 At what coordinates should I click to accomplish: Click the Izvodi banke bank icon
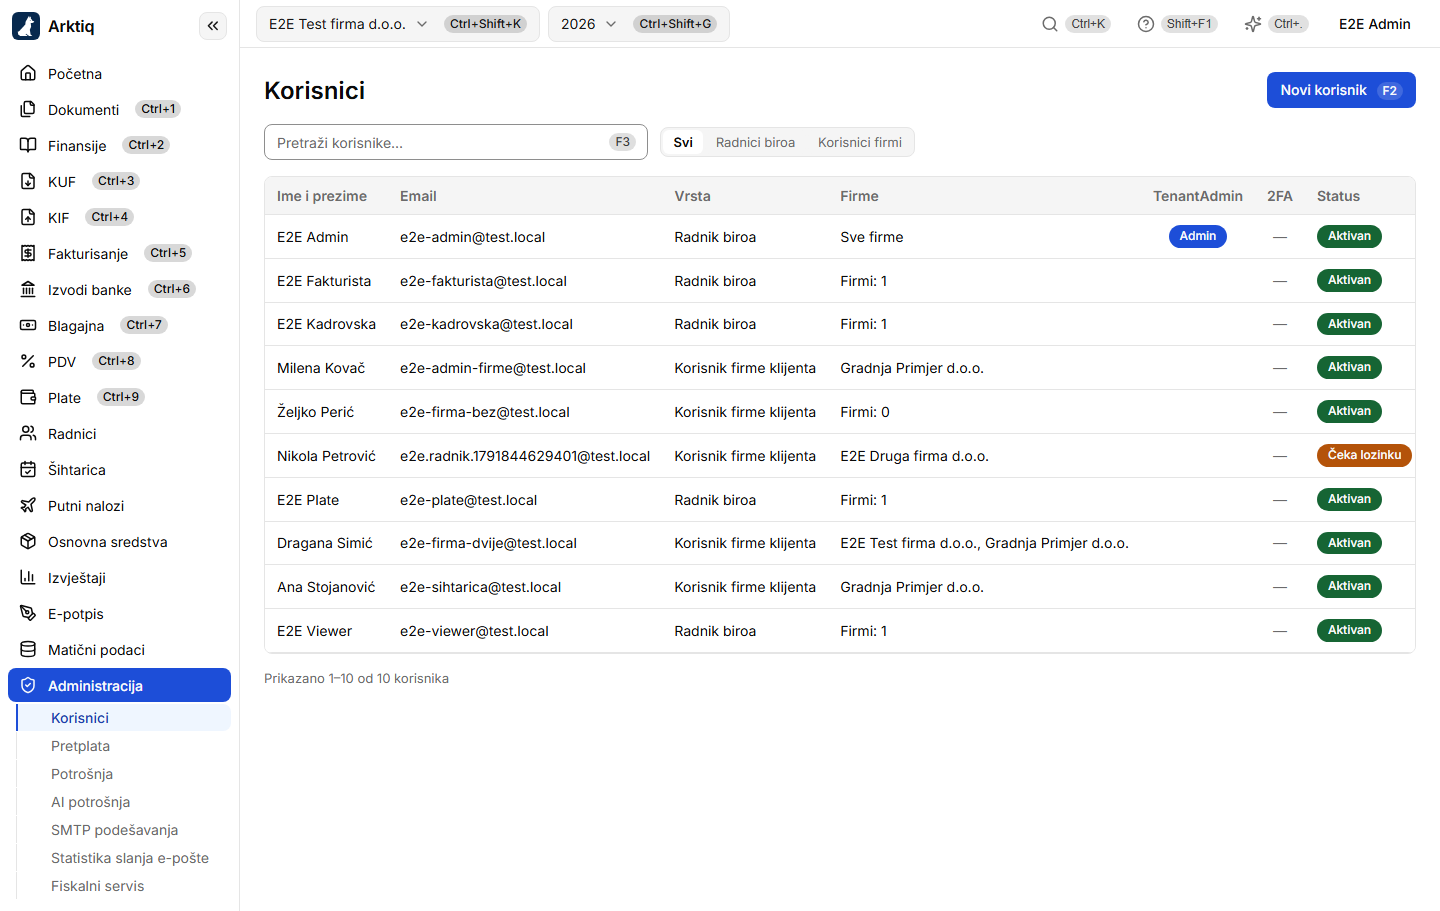pos(28,289)
